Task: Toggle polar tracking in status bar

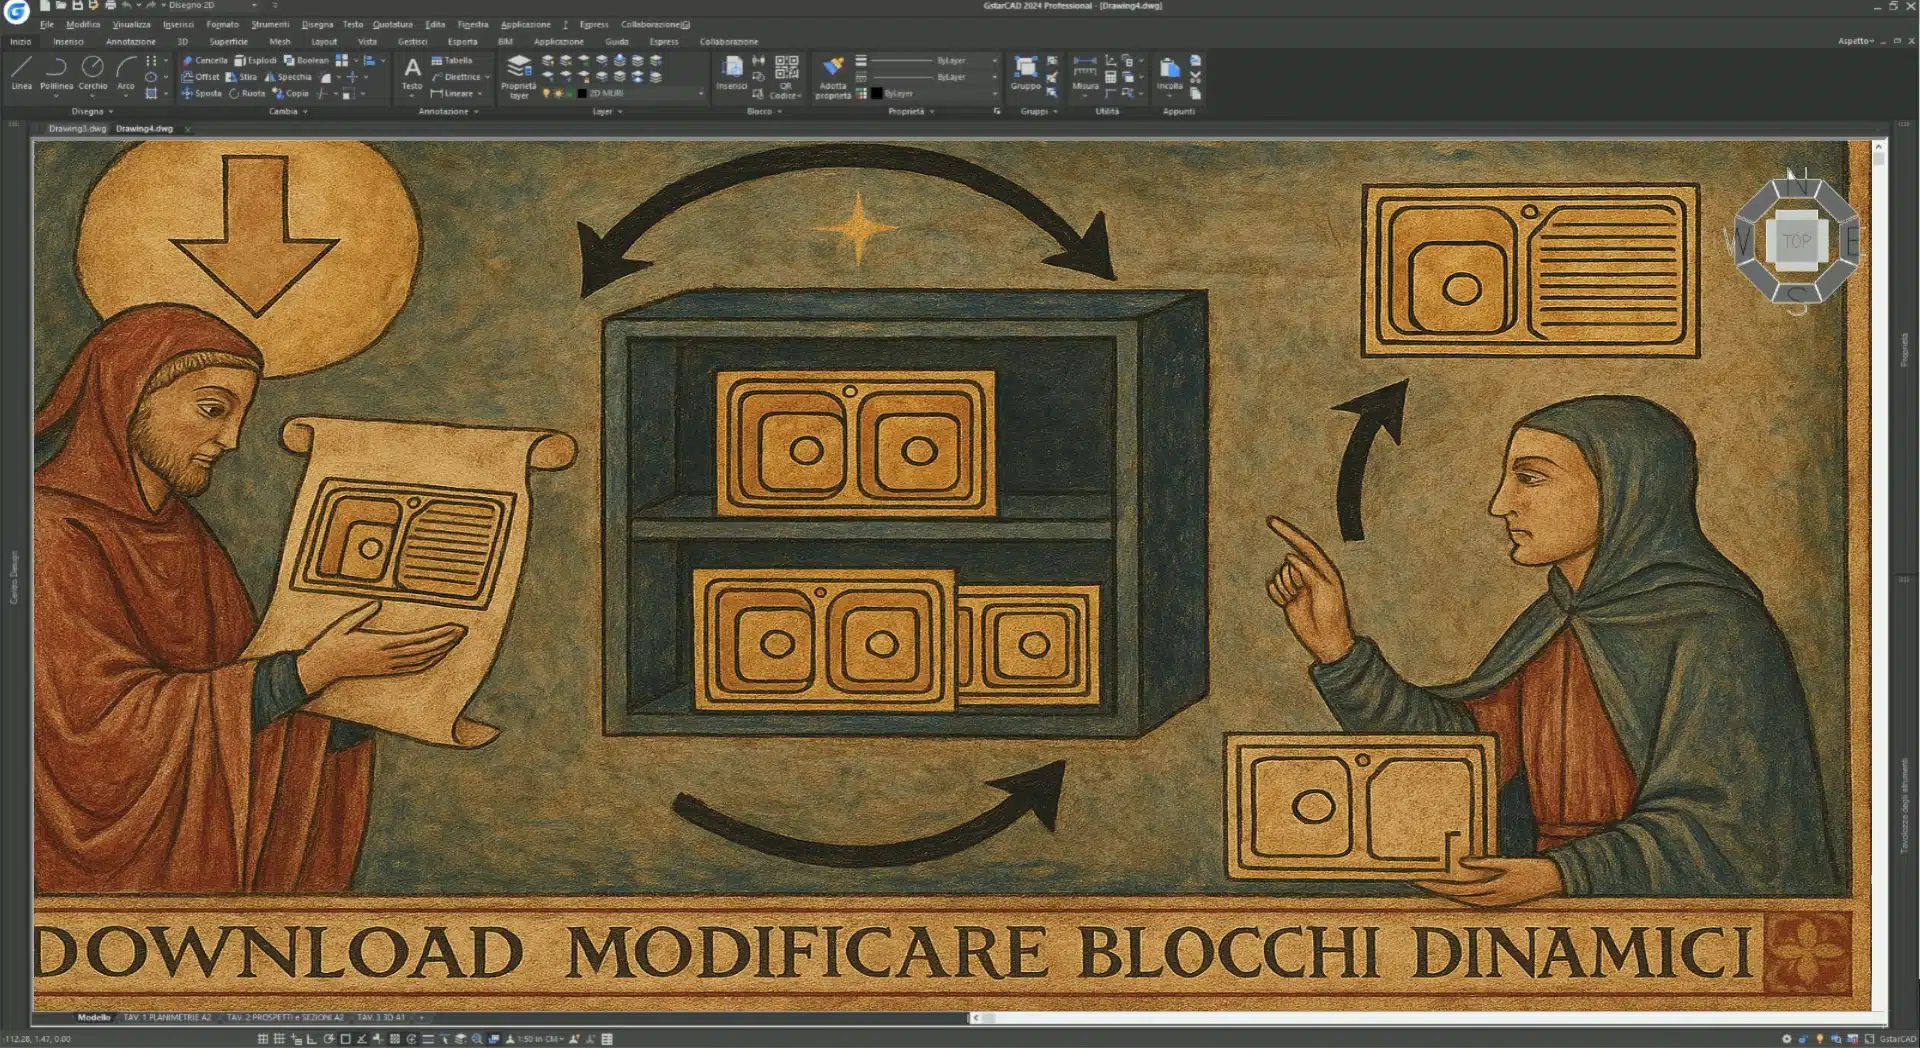Action: point(329,1039)
